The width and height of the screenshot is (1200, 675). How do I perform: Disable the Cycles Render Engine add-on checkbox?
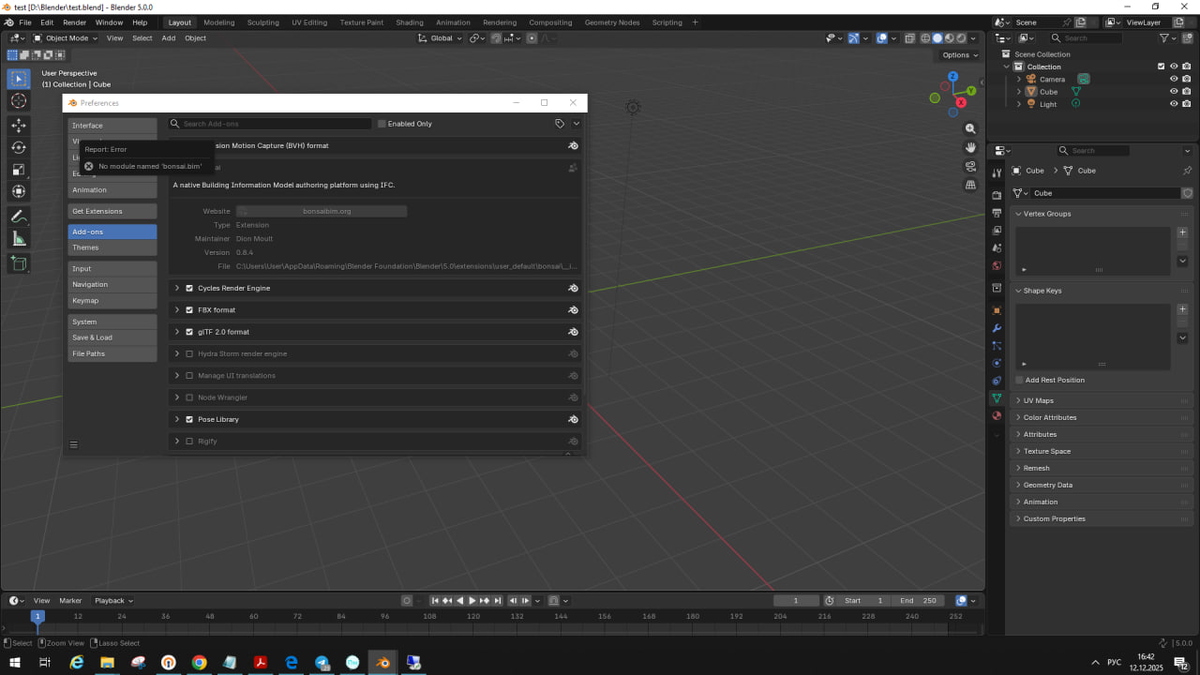coord(189,288)
